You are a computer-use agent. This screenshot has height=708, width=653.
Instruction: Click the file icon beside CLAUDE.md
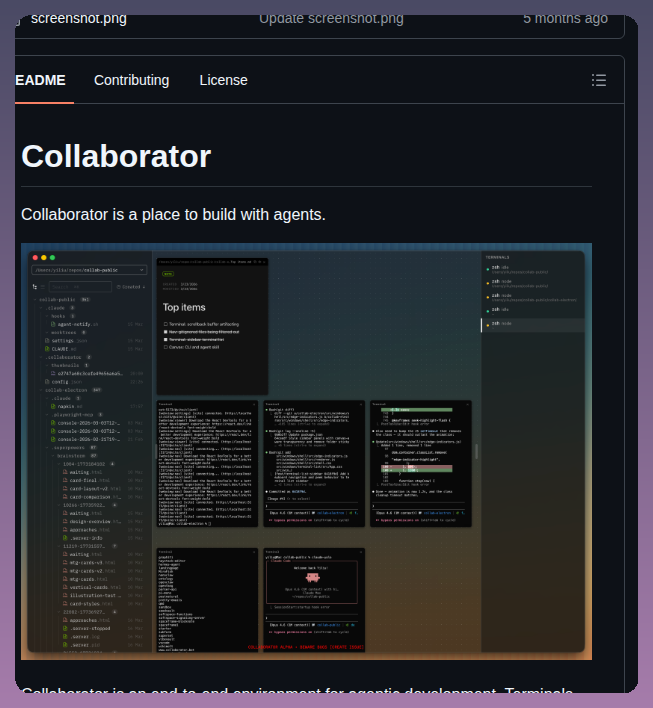pyautogui.click(x=47, y=349)
